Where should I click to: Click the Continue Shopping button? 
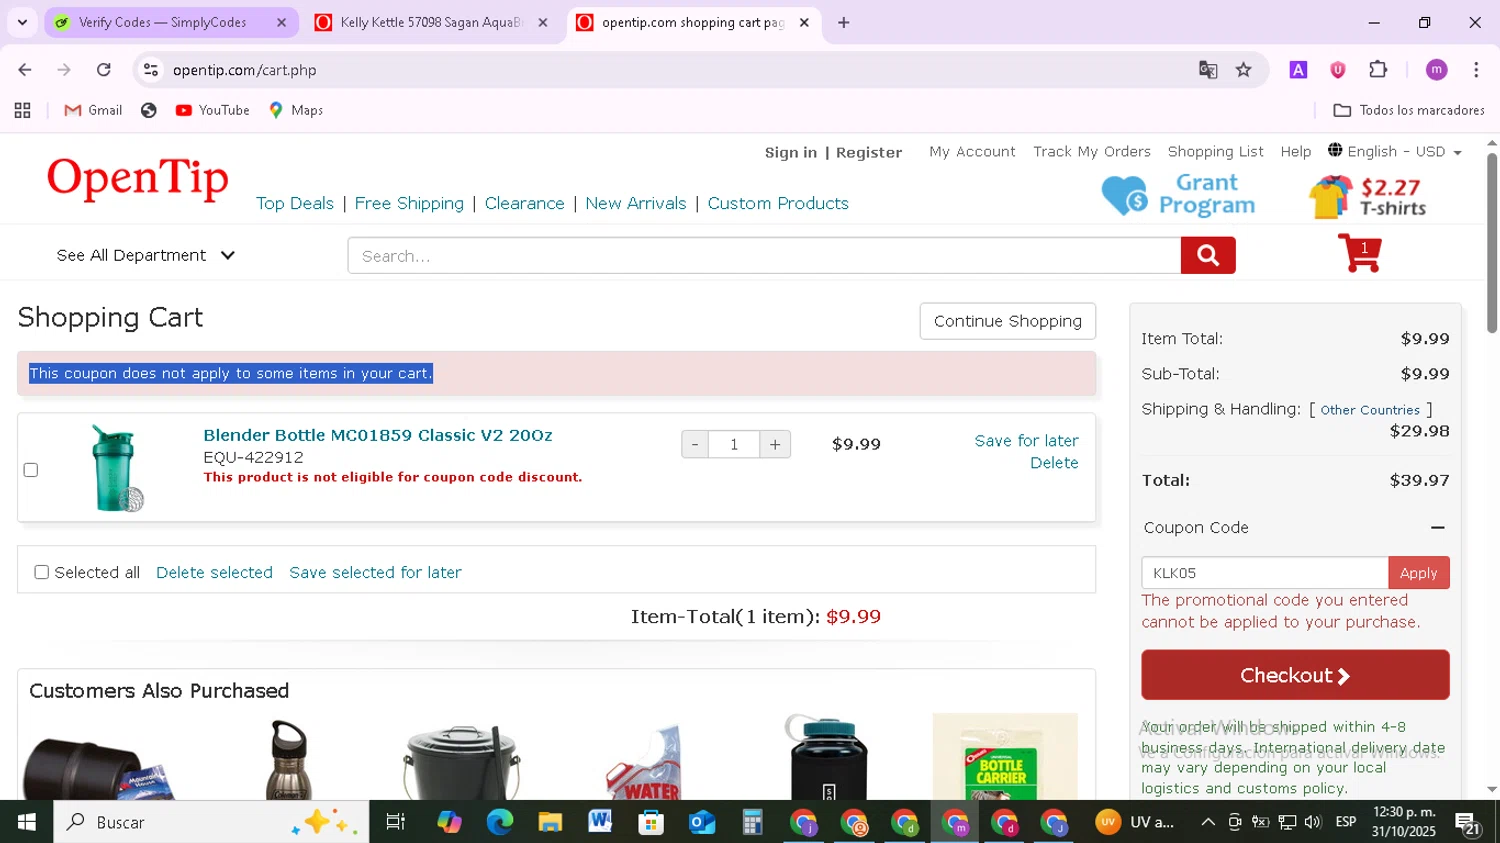point(1008,321)
